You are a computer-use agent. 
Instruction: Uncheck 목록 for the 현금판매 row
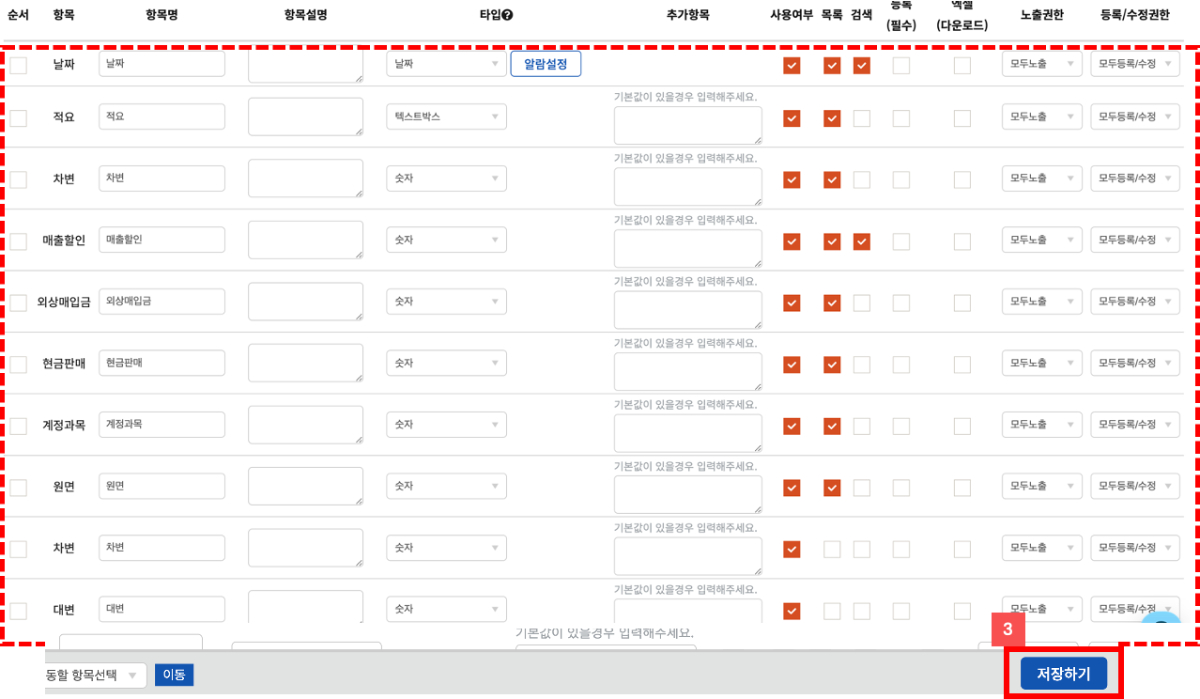pos(832,364)
